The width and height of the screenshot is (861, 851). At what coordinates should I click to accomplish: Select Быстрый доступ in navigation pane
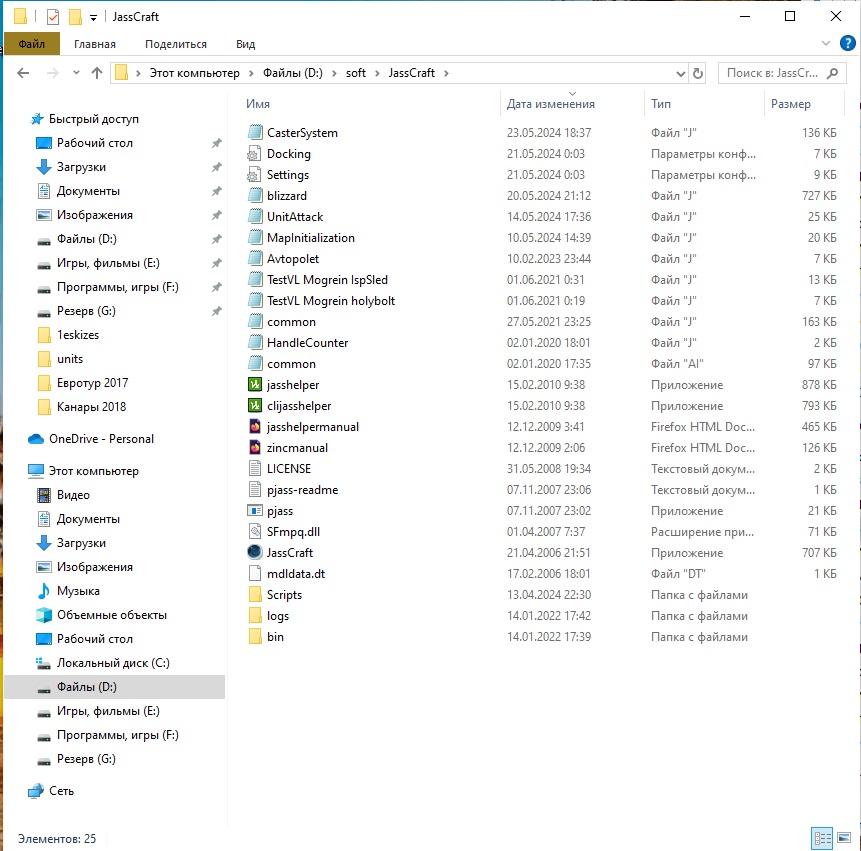tap(93, 119)
